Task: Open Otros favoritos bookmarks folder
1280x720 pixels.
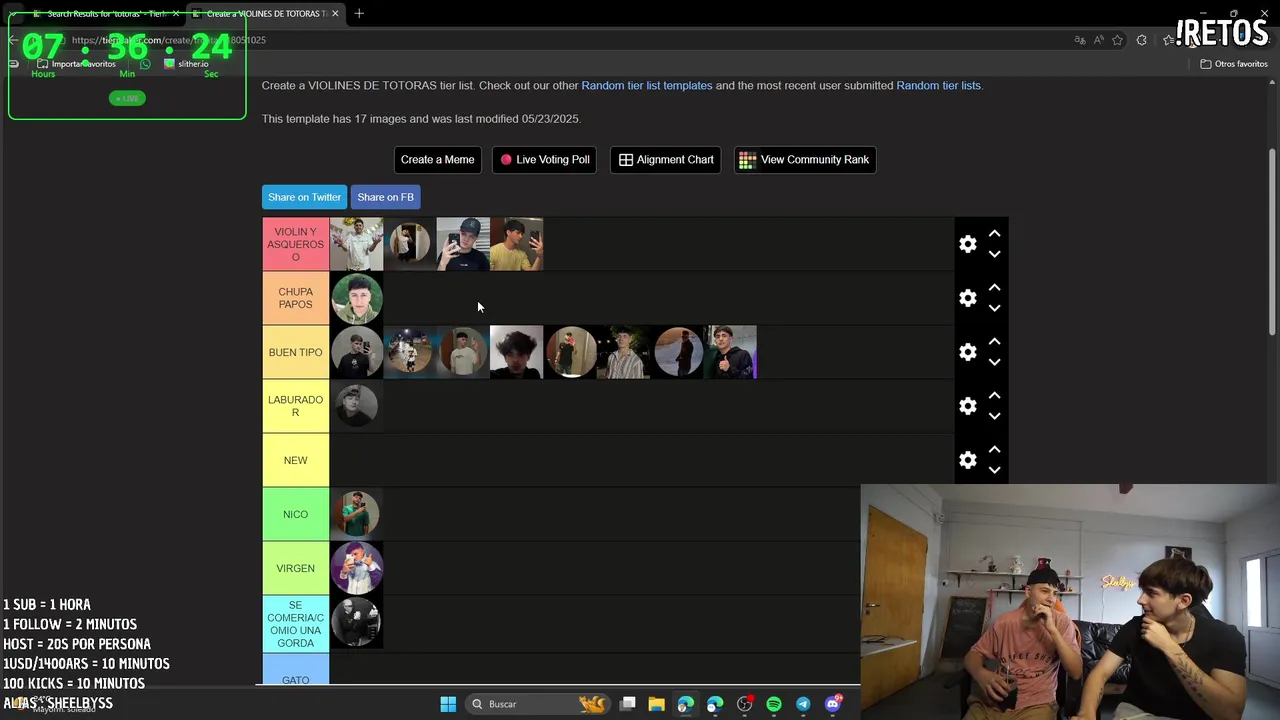Action: point(1234,64)
